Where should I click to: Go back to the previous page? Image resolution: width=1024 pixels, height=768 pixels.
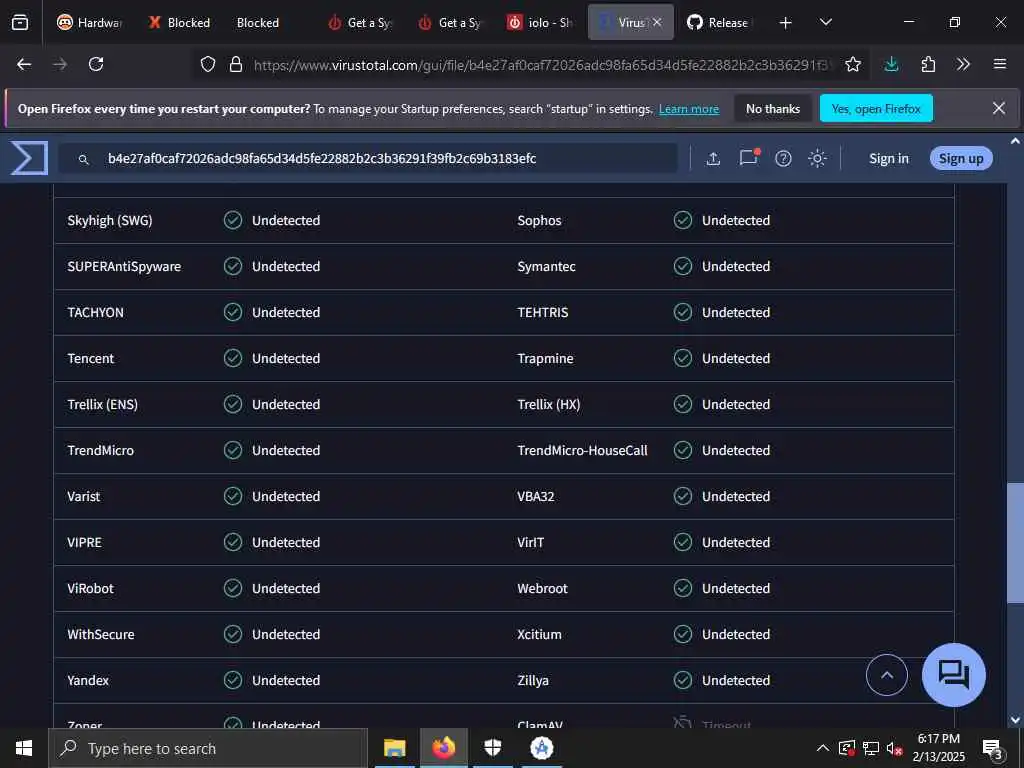point(24,64)
